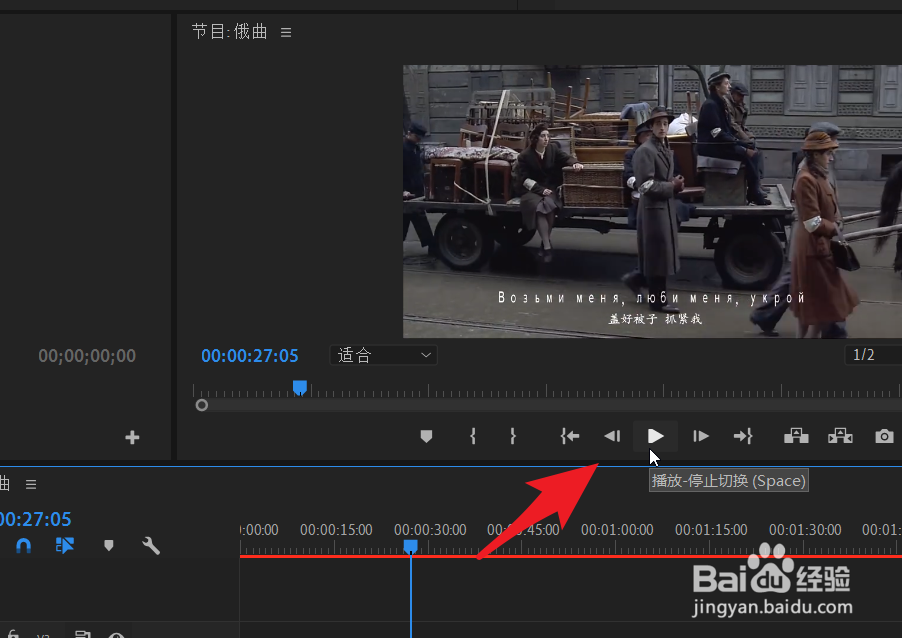The image size is (902, 638).
Task: Click the video preview frame
Action: pos(652,201)
